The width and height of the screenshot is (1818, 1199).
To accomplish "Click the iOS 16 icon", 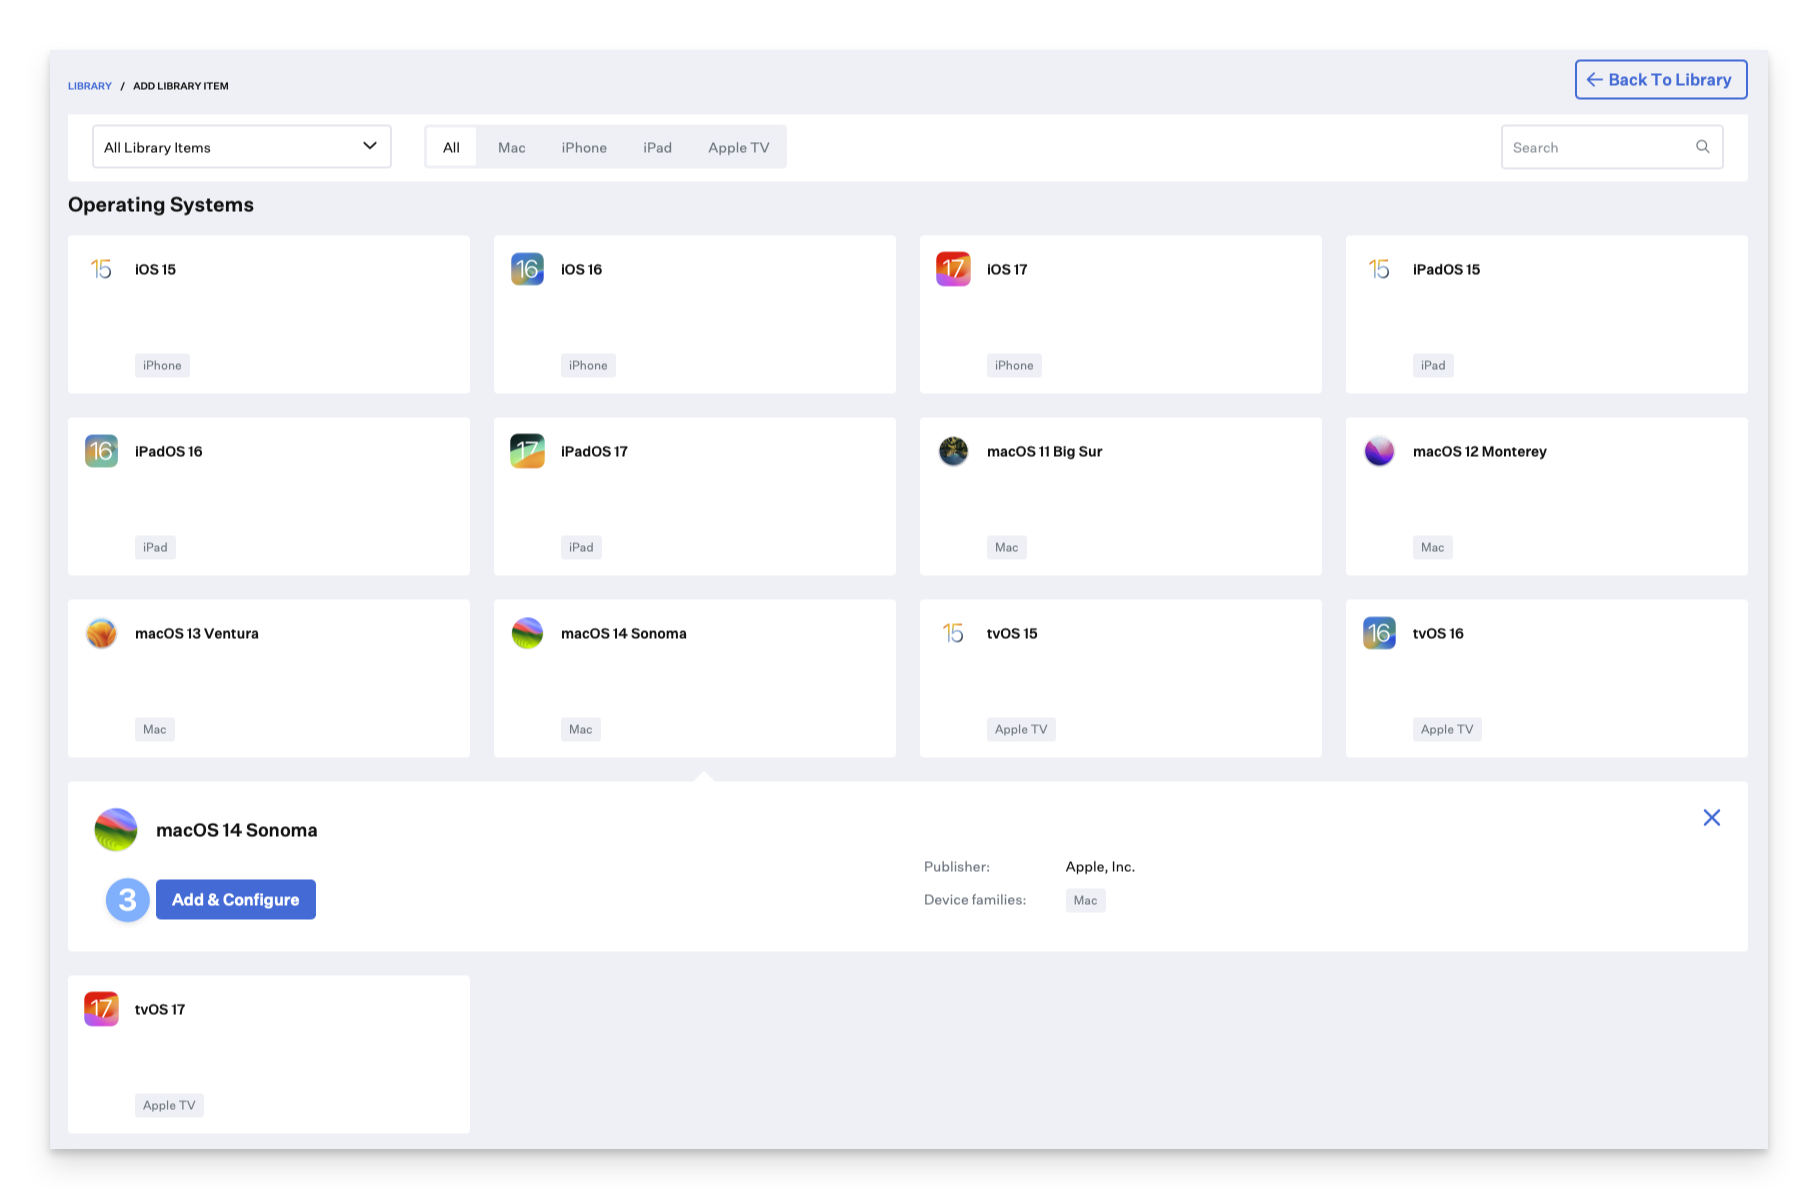I will coord(527,269).
